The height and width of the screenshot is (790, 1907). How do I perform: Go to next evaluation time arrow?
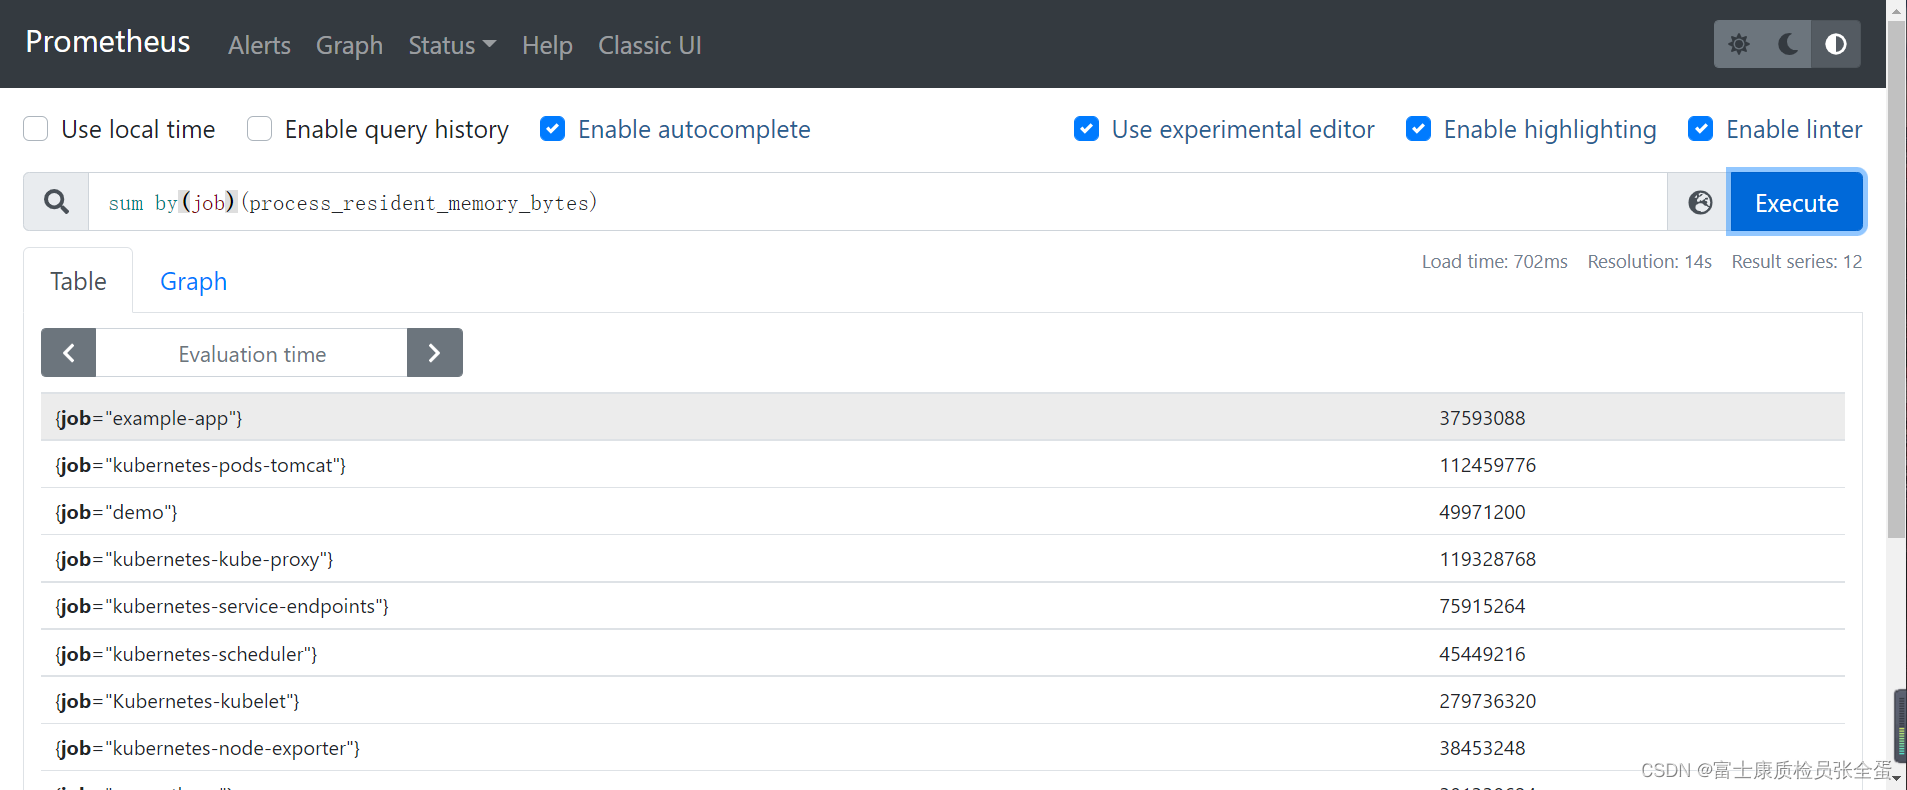point(435,353)
